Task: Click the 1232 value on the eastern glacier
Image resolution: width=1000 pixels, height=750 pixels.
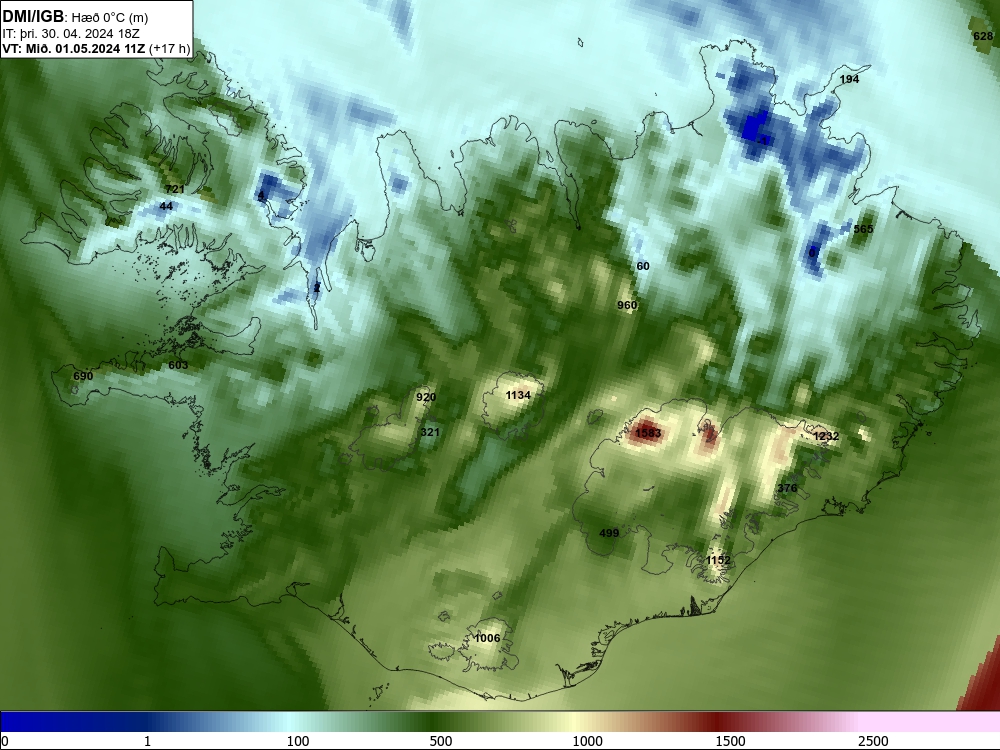Action: [826, 436]
